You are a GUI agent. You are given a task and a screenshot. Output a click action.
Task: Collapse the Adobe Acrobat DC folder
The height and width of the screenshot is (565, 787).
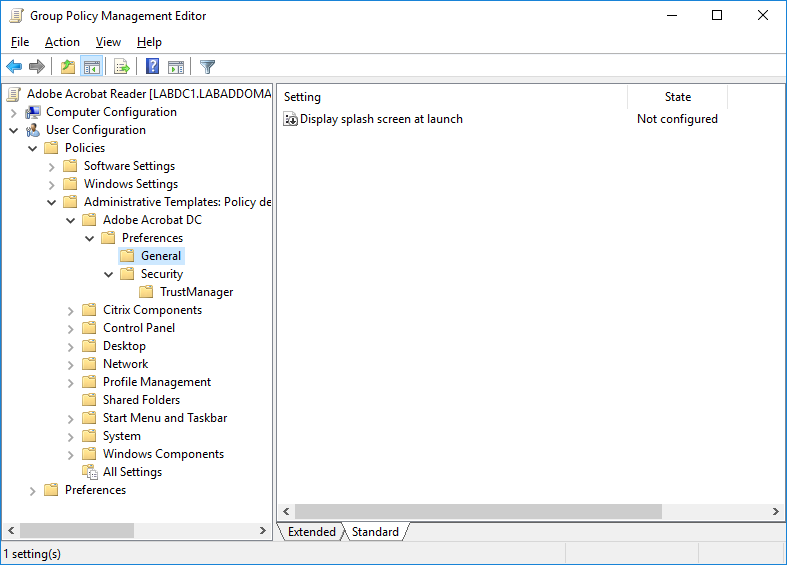[70, 220]
